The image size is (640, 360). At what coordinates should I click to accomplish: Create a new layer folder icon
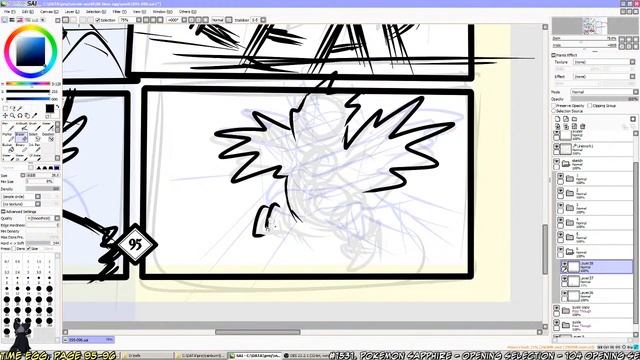574,119
